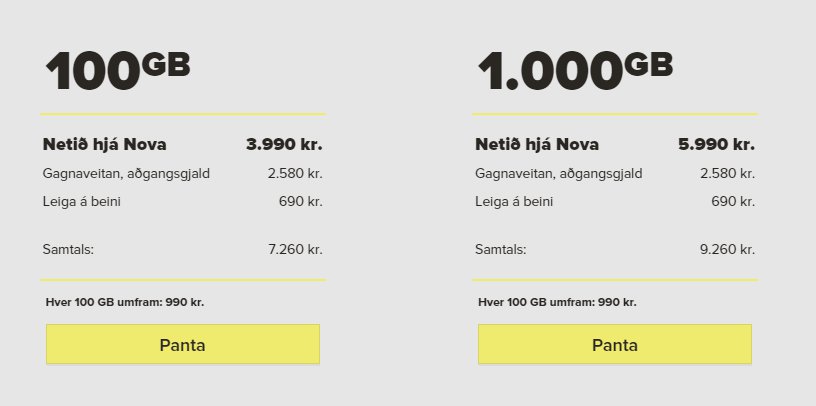The image size is (816, 406).
Task: Click the 100GB plan heading
Action: click(x=116, y=72)
